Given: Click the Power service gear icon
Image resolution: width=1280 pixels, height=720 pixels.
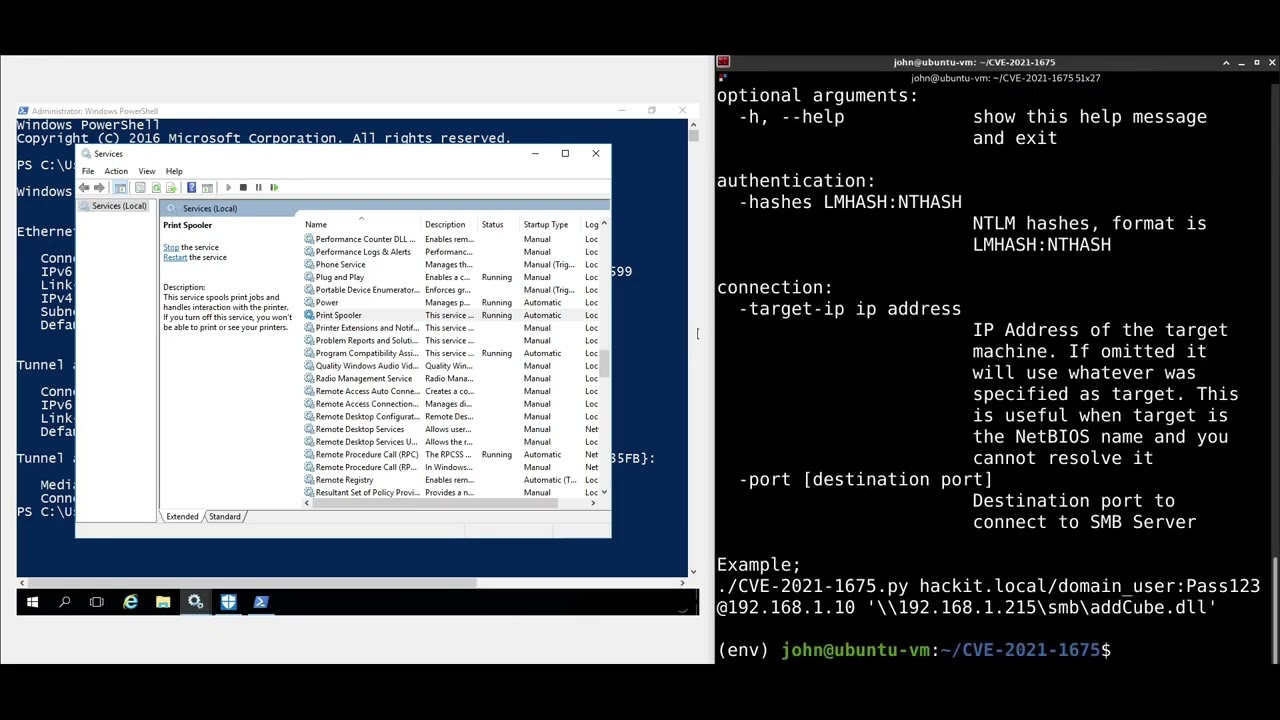Looking at the screenshot, I should pos(309,303).
